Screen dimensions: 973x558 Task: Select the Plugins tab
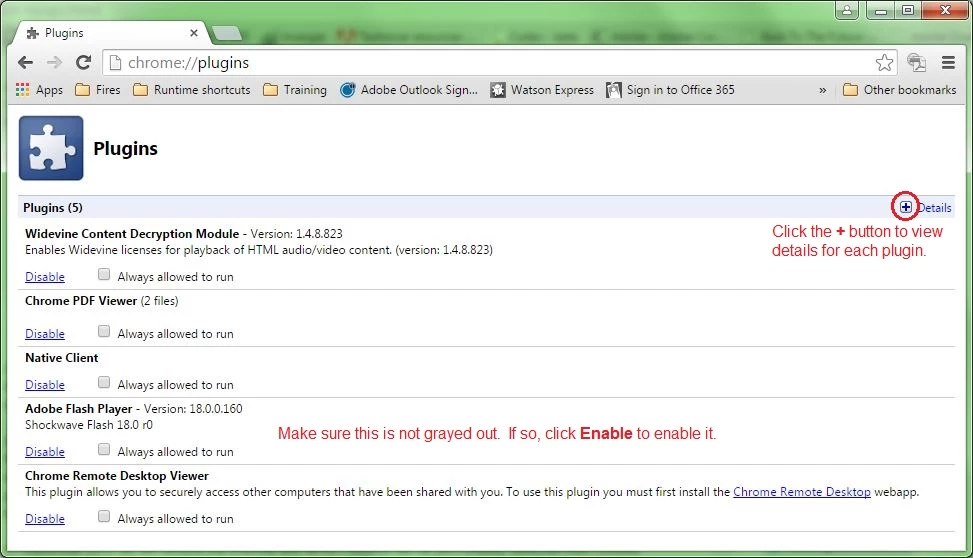pos(112,33)
